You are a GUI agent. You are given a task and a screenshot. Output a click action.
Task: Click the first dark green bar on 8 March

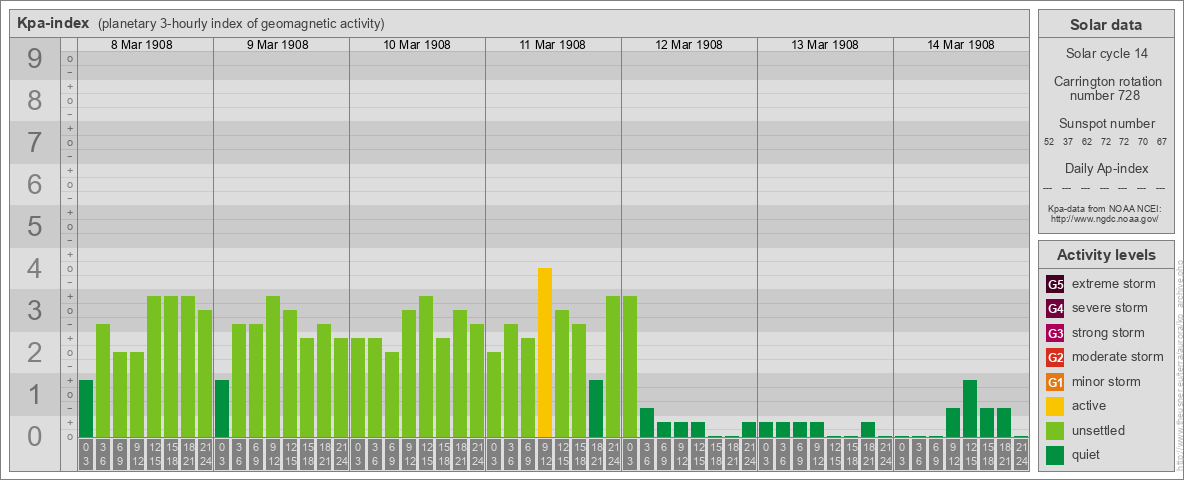coord(86,409)
